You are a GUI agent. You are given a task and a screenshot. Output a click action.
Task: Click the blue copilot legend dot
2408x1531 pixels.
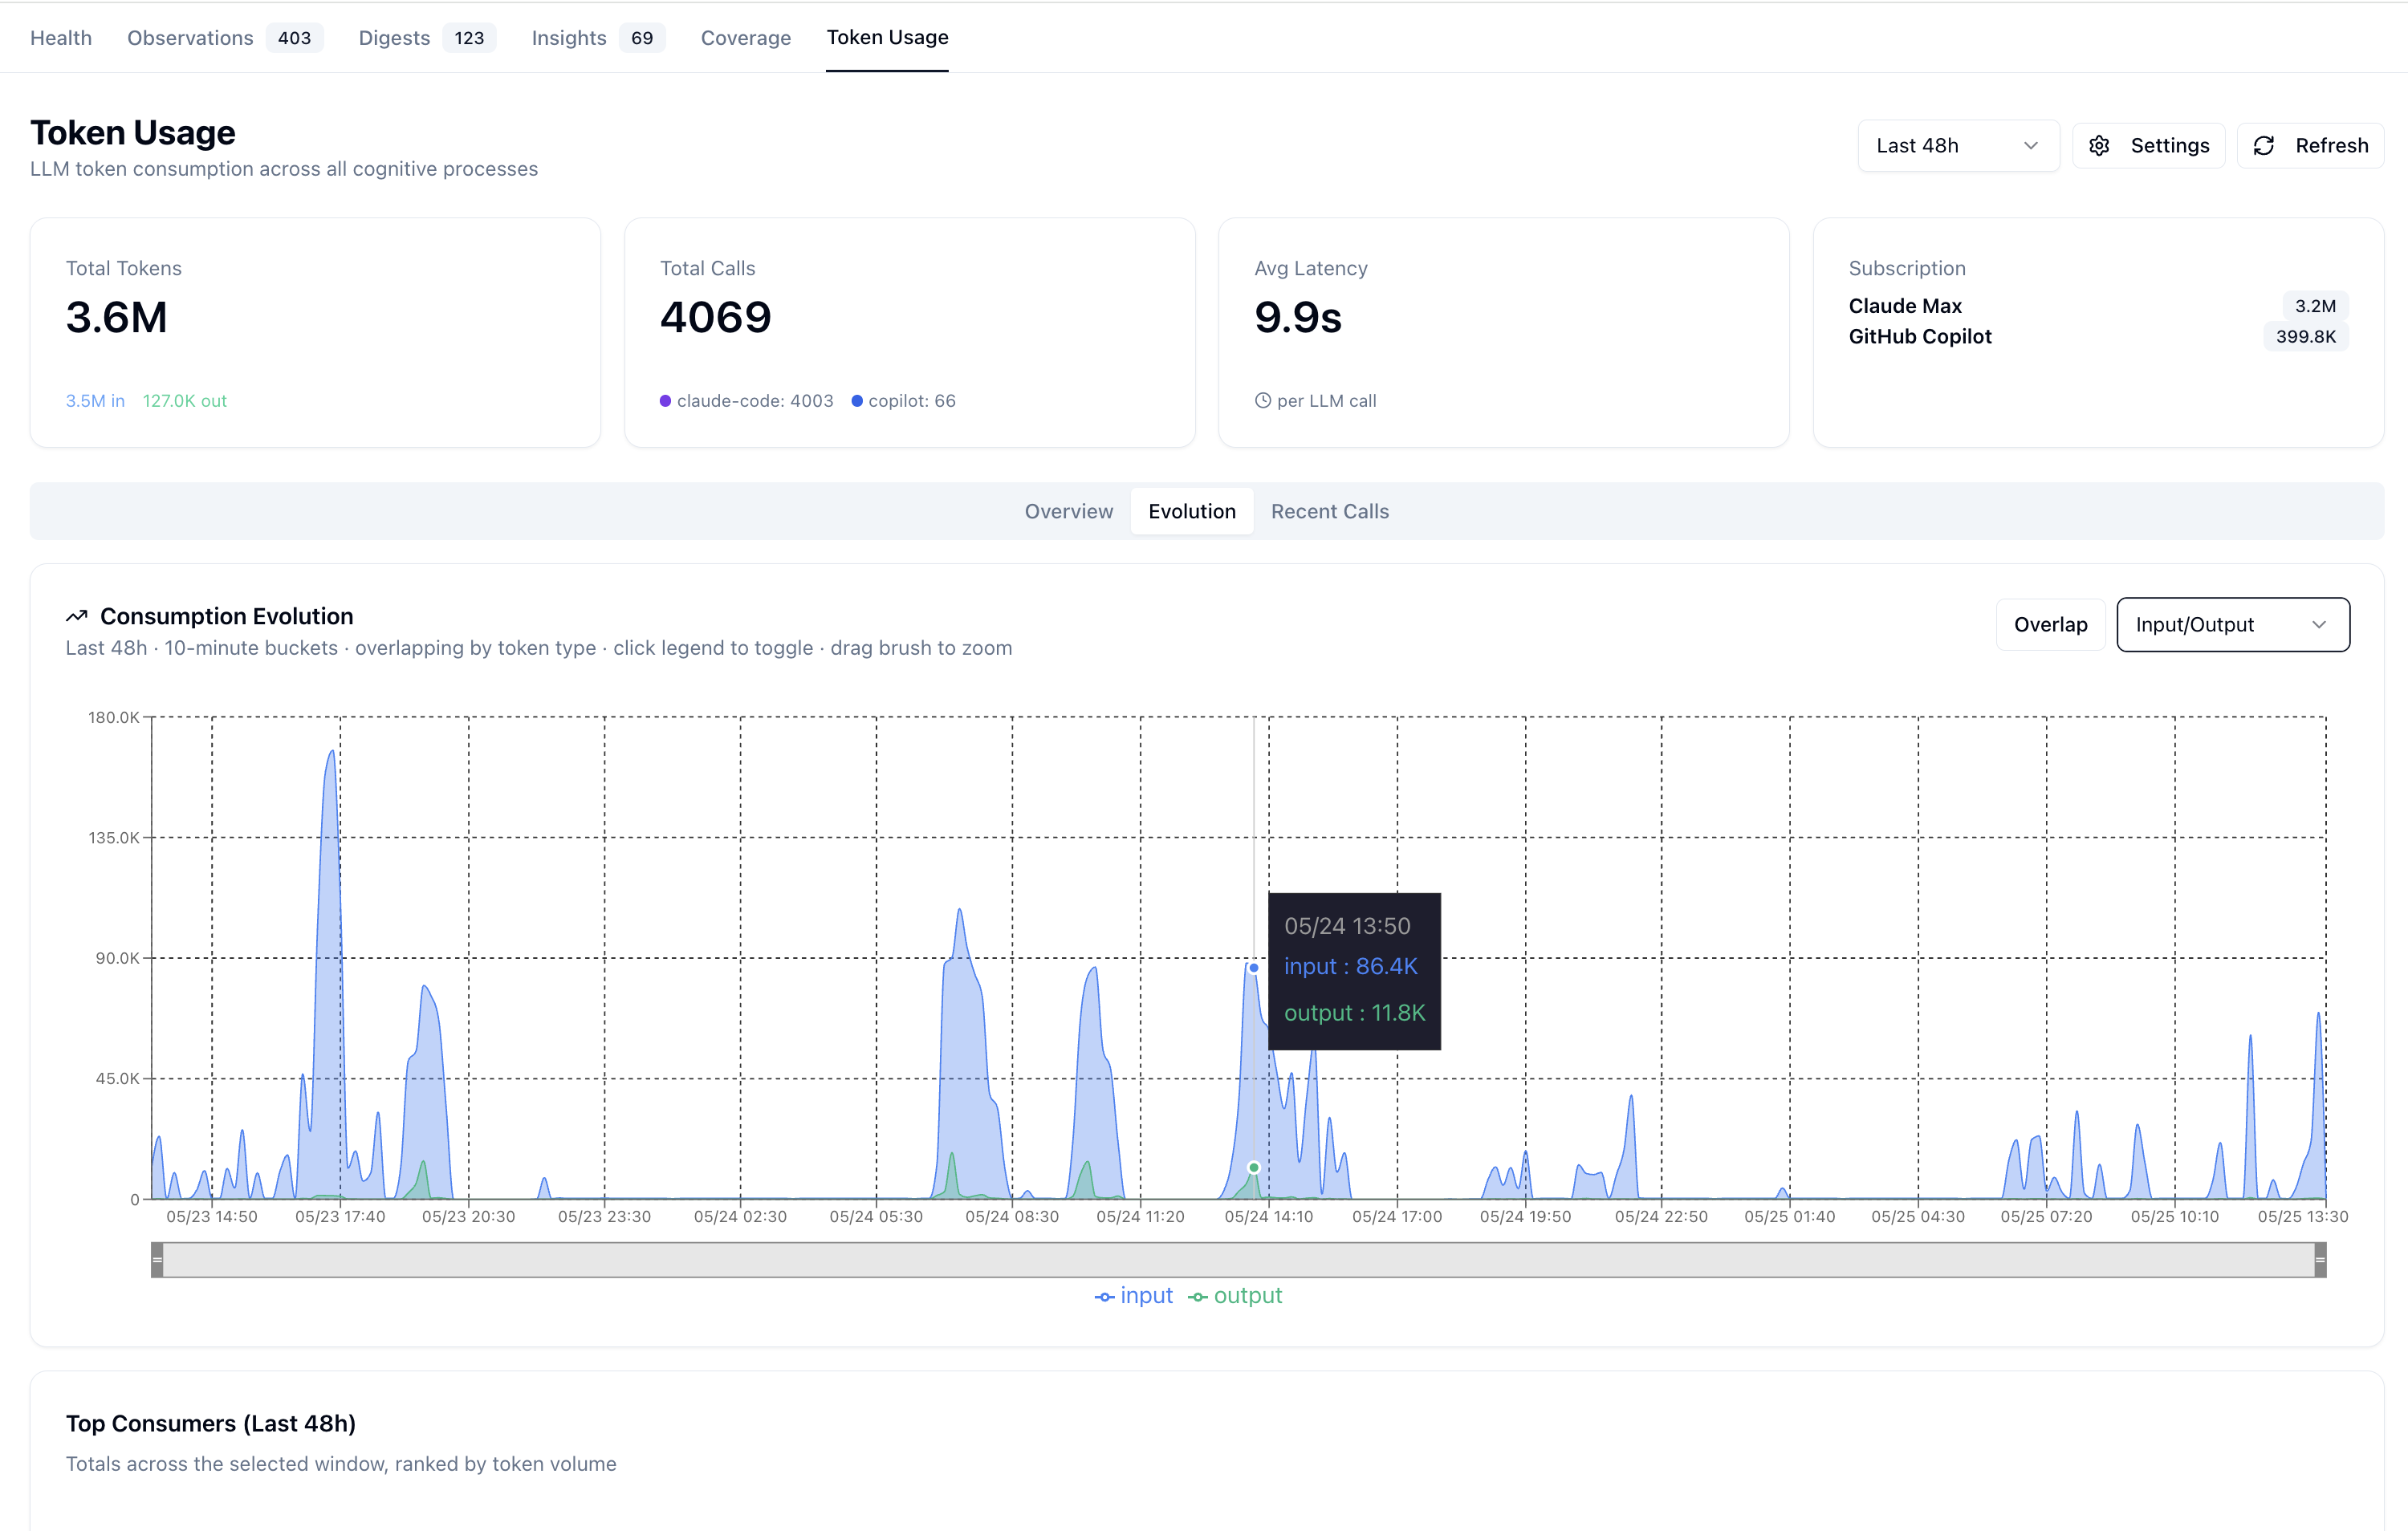(x=857, y=401)
